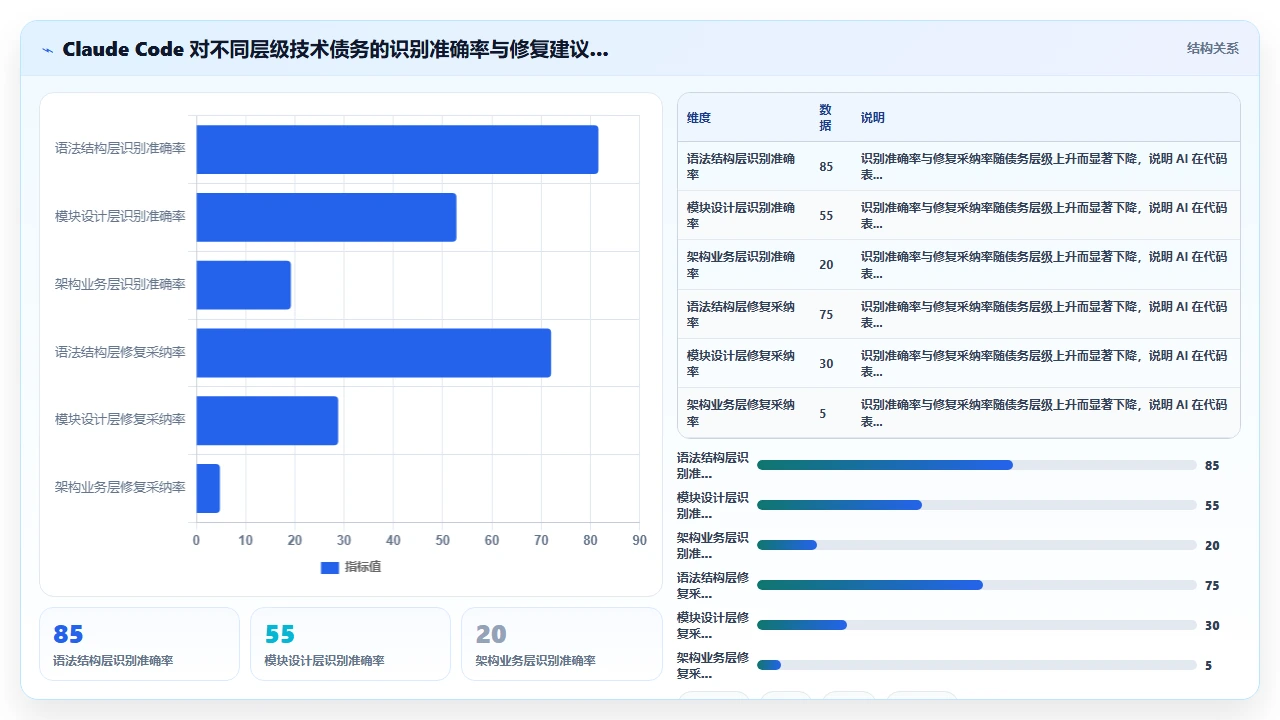Click the 架构业务层识别准确率 bar in the chart

[243, 285]
